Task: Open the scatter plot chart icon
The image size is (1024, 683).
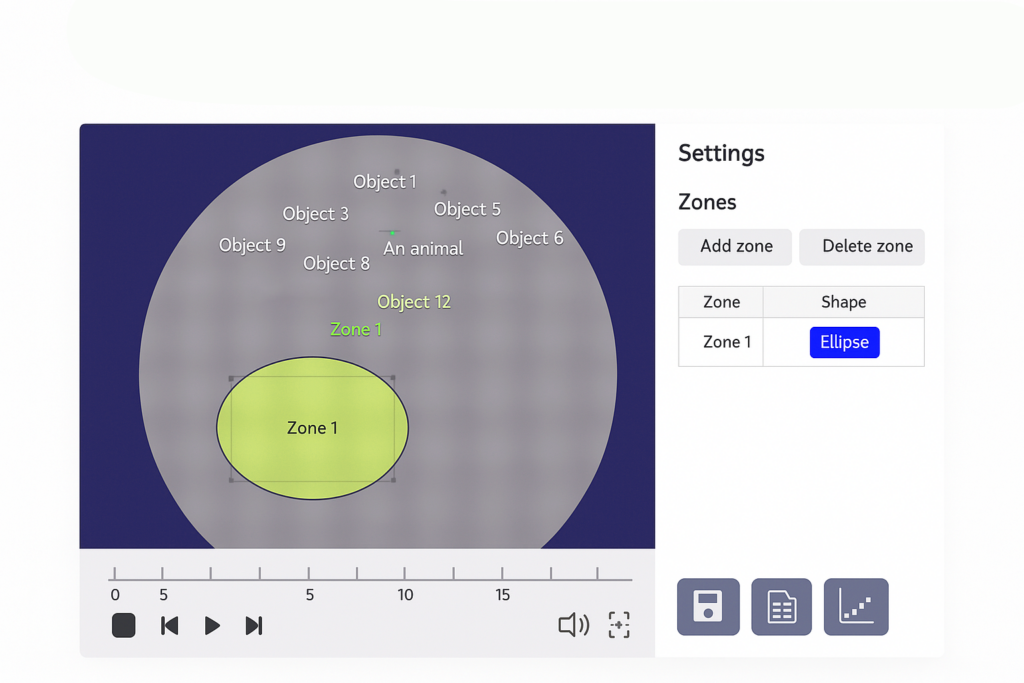Action: pos(856,607)
